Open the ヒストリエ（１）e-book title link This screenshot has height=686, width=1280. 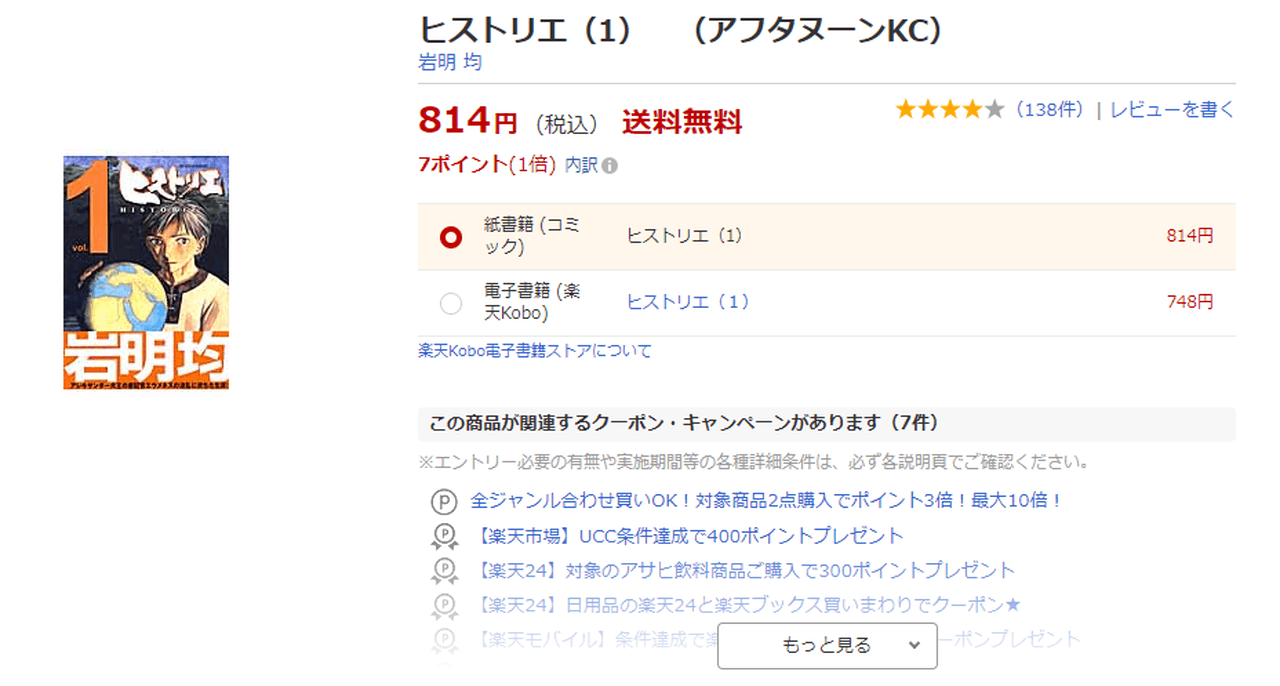tap(687, 302)
